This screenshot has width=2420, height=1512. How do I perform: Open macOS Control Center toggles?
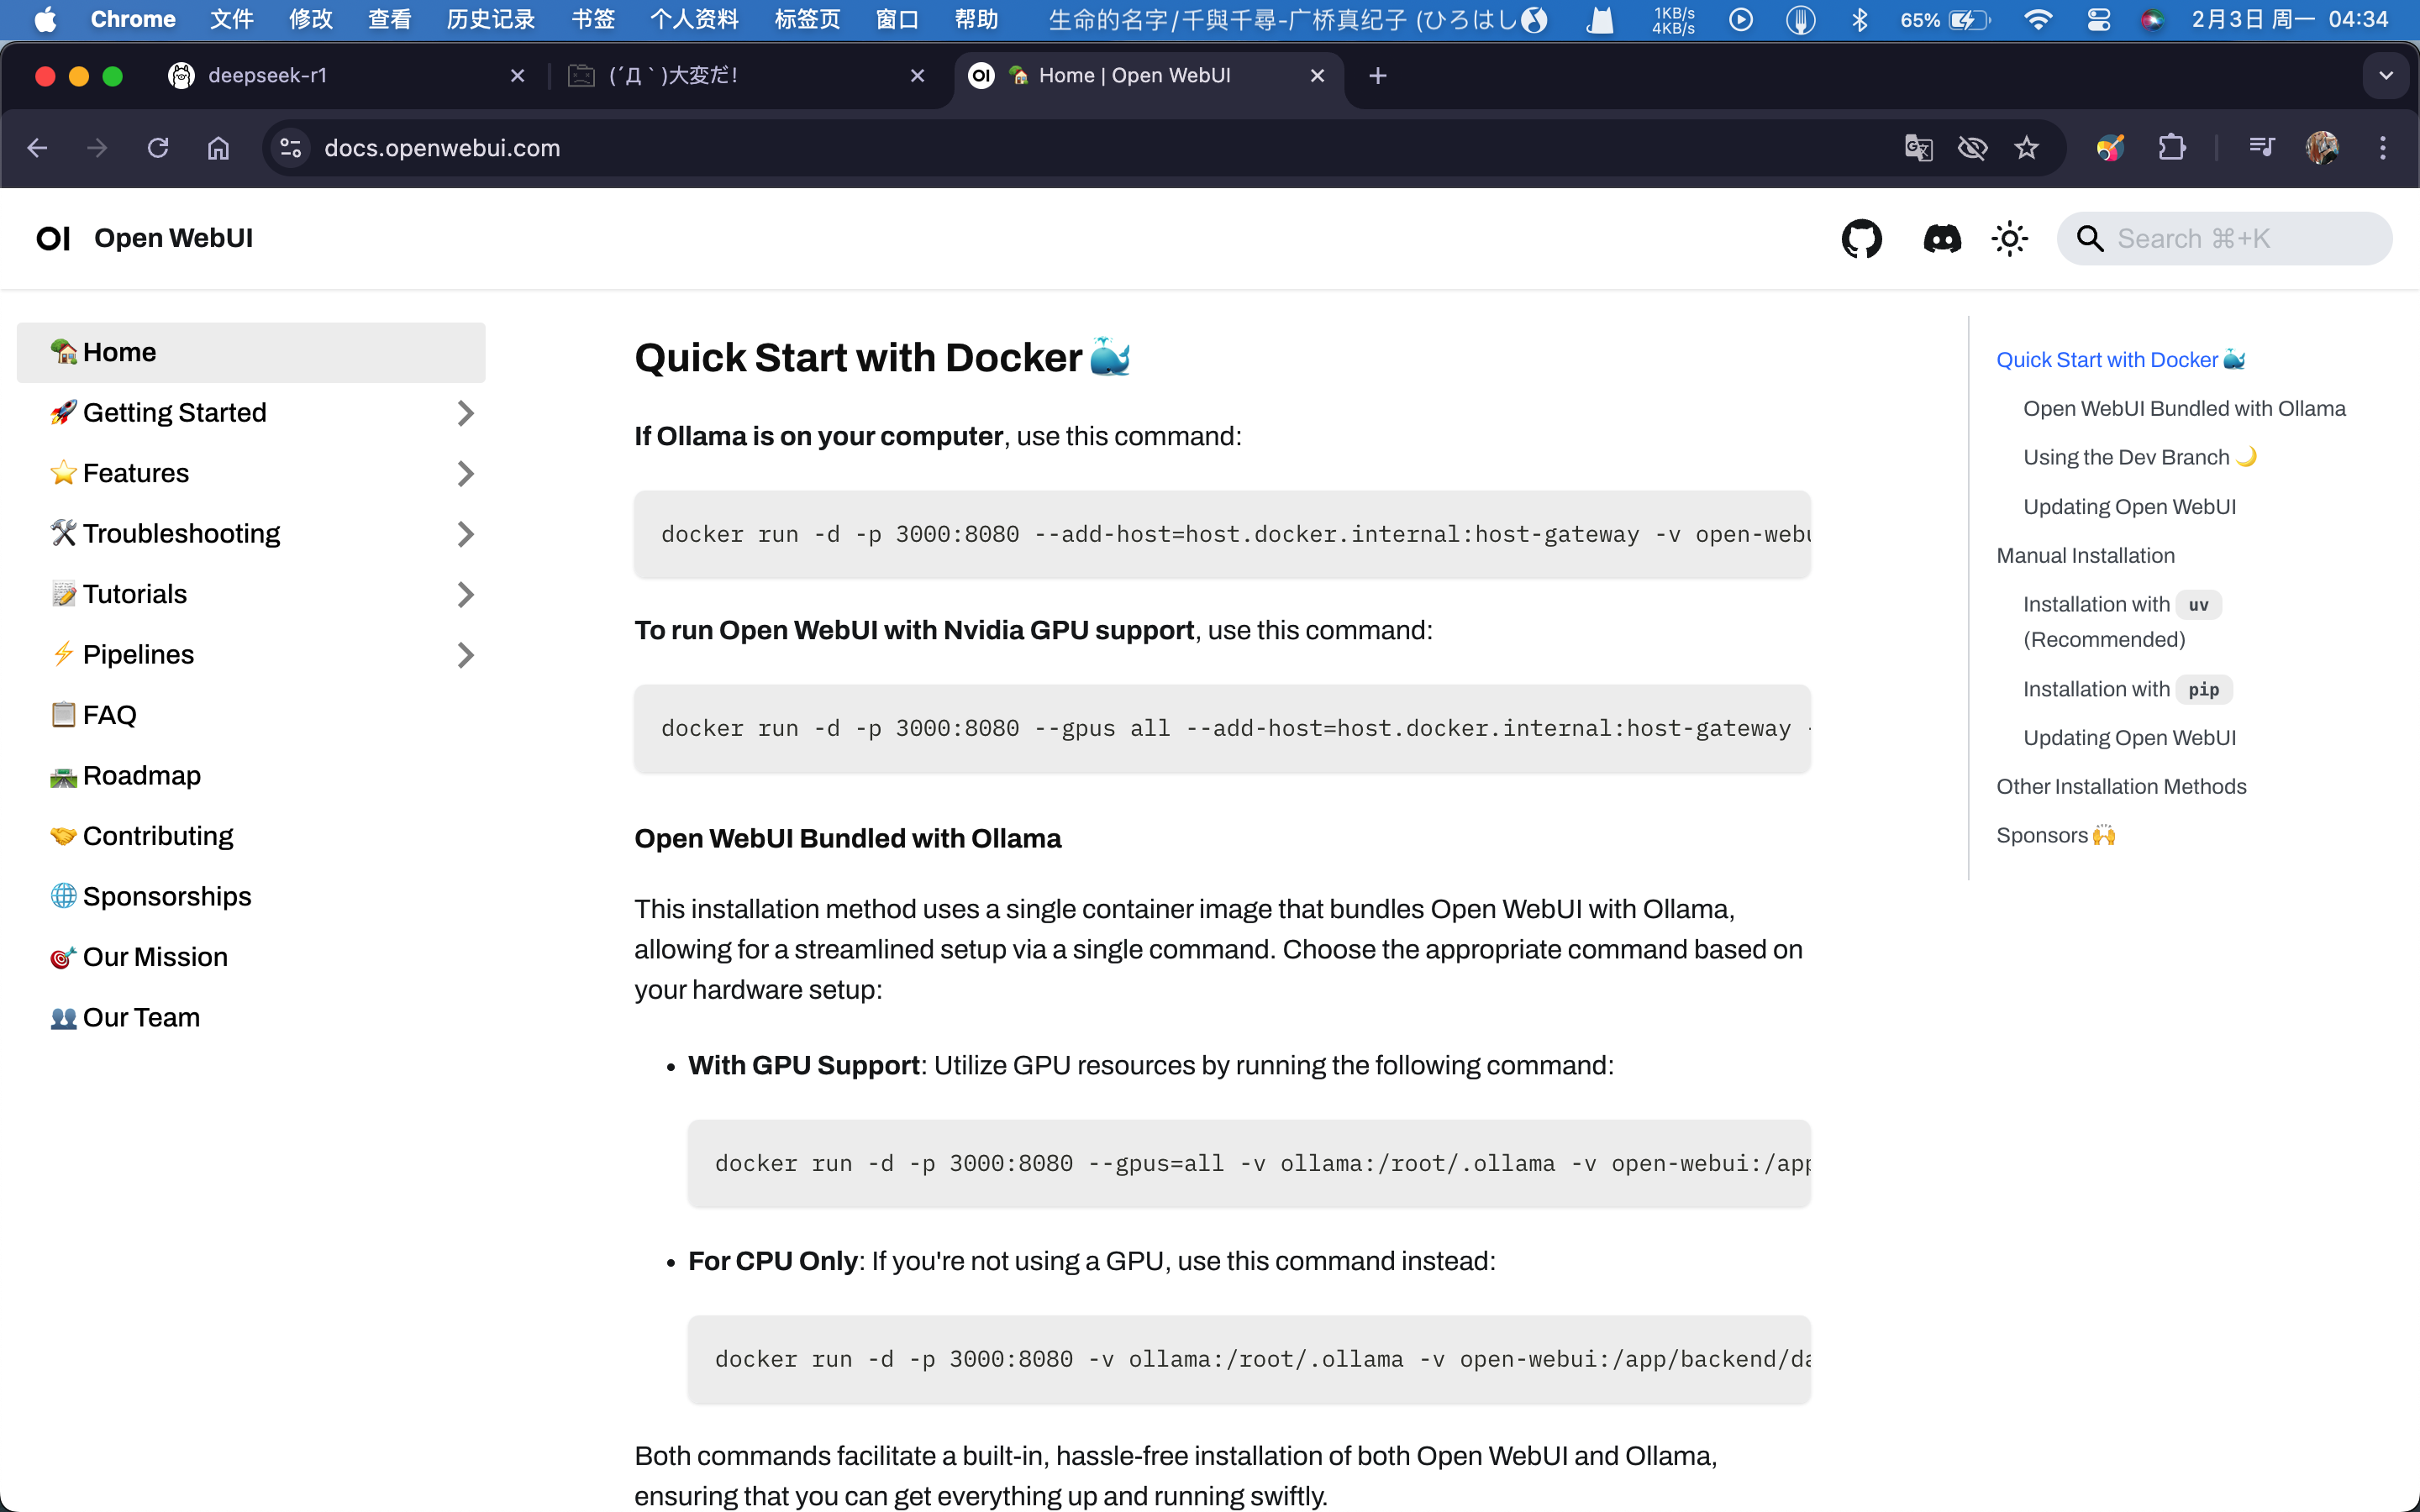2098,20
